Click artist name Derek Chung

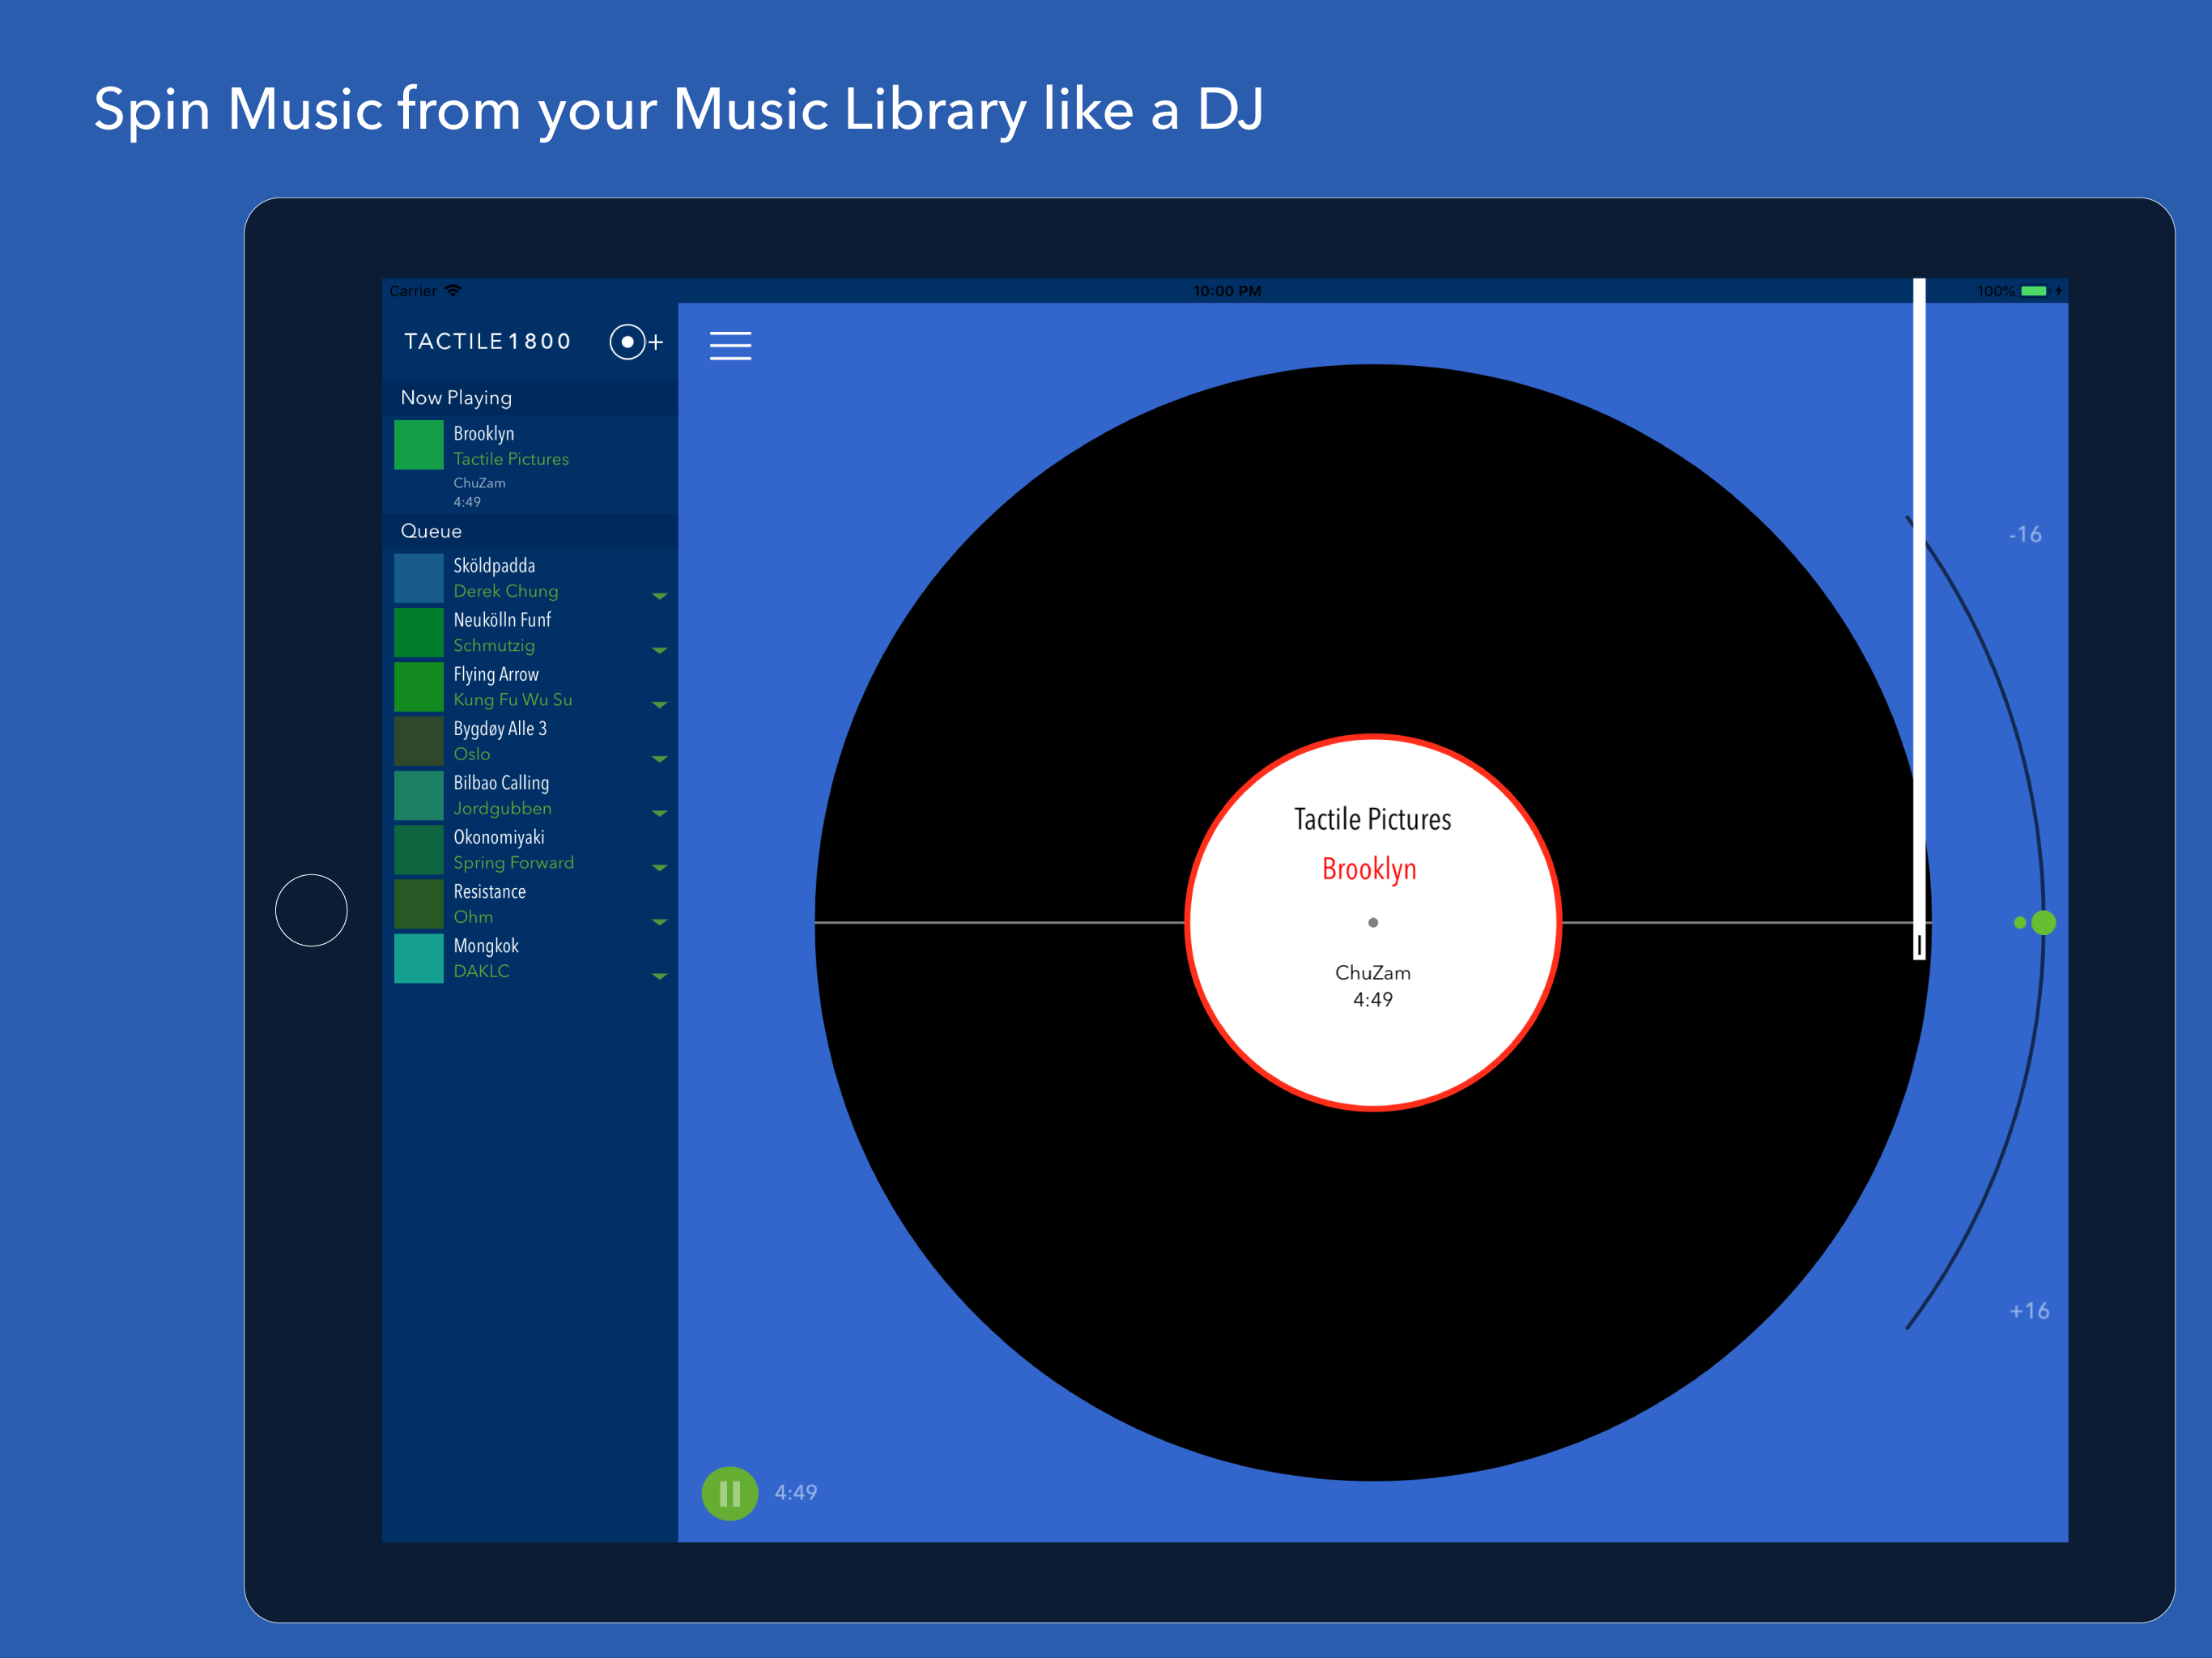[506, 591]
